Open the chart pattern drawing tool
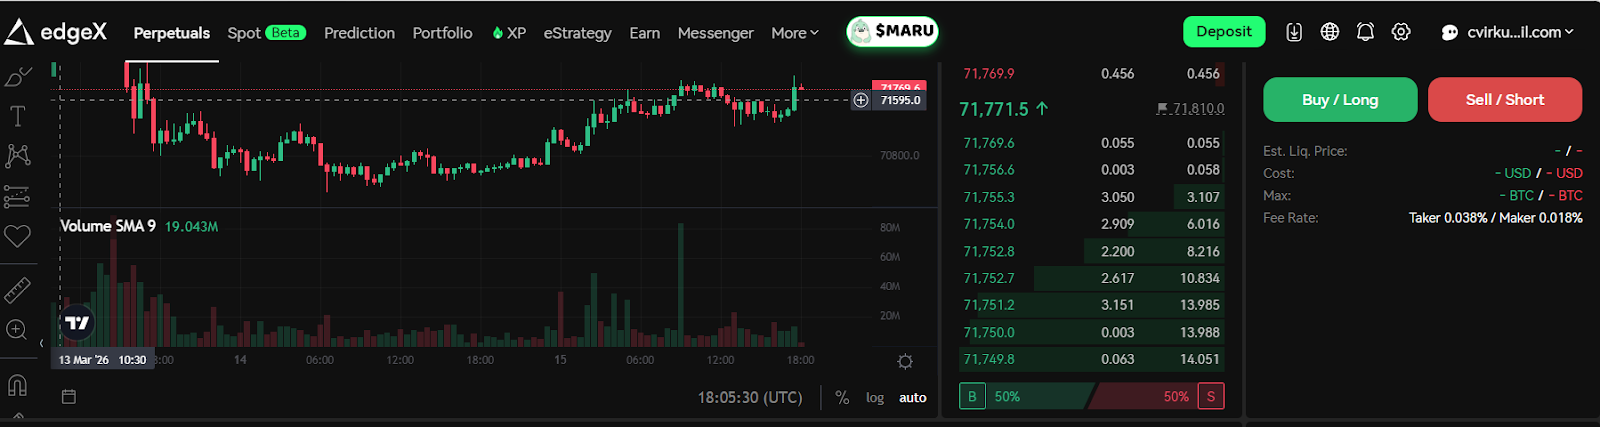 click(x=17, y=156)
